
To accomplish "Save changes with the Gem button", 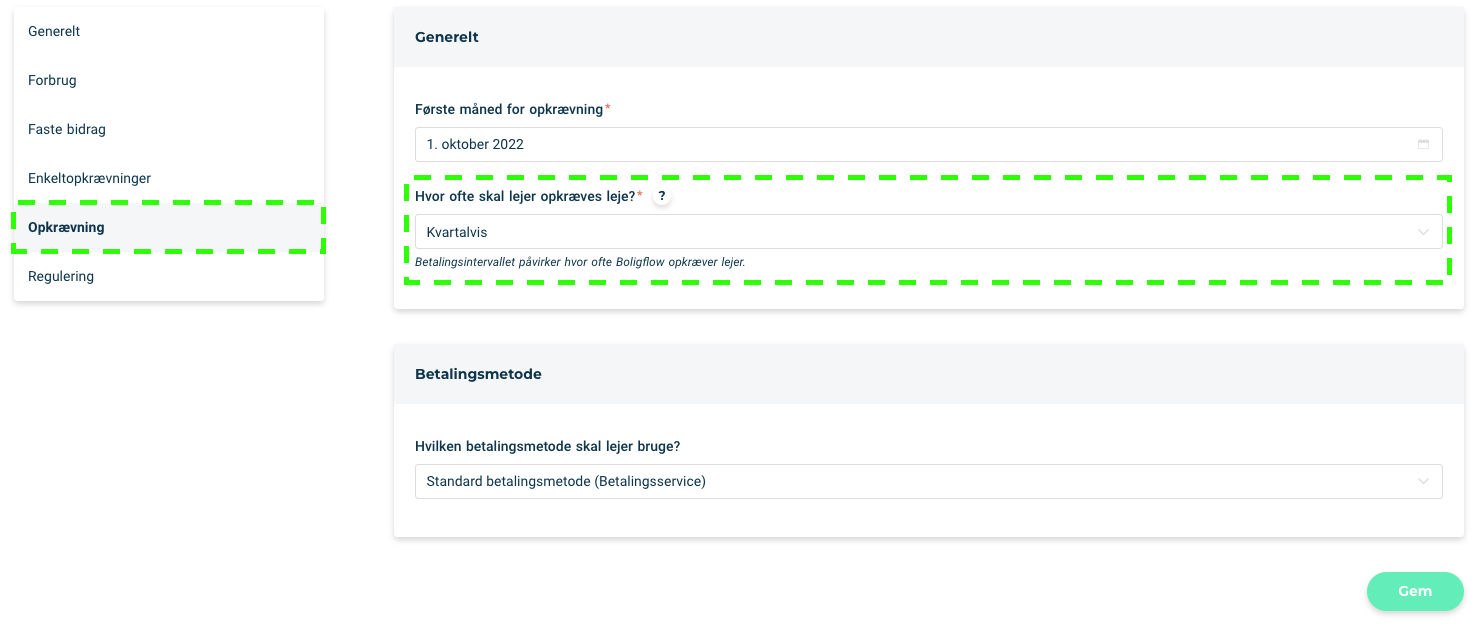I will pos(1415,591).
